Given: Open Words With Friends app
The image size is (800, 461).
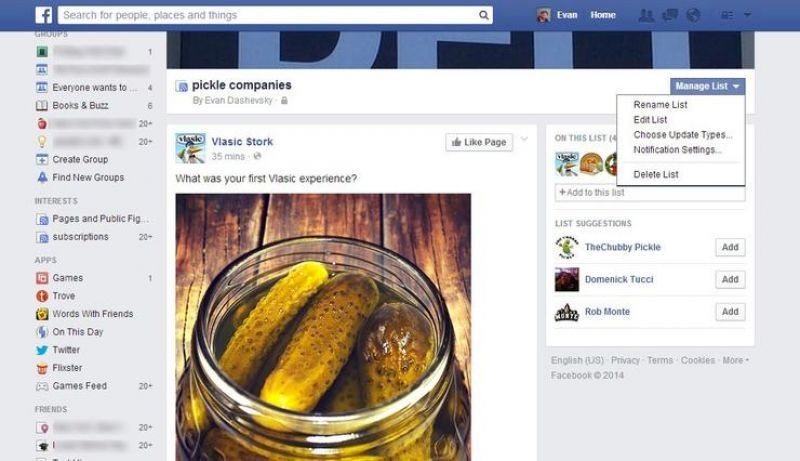Looking at the screenshot, I should 85,314.
